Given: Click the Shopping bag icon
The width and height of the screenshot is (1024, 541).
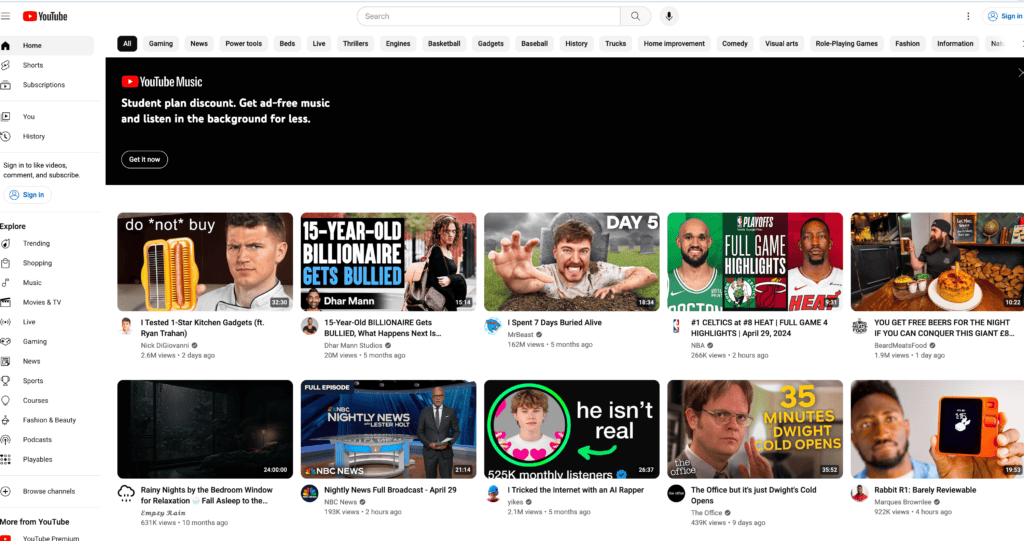Looking at the screenshot, I should [6, 263].
